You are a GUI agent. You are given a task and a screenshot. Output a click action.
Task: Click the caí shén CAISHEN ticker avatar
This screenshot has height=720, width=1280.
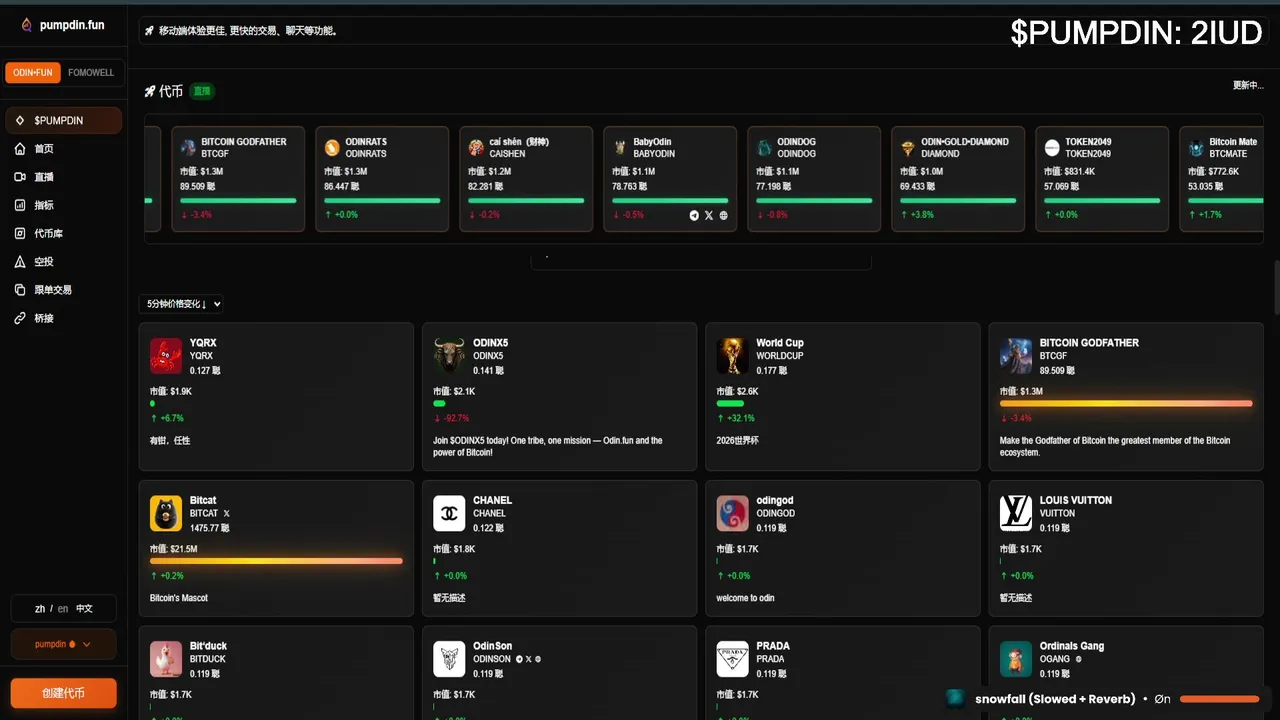(x=477, y=148)
